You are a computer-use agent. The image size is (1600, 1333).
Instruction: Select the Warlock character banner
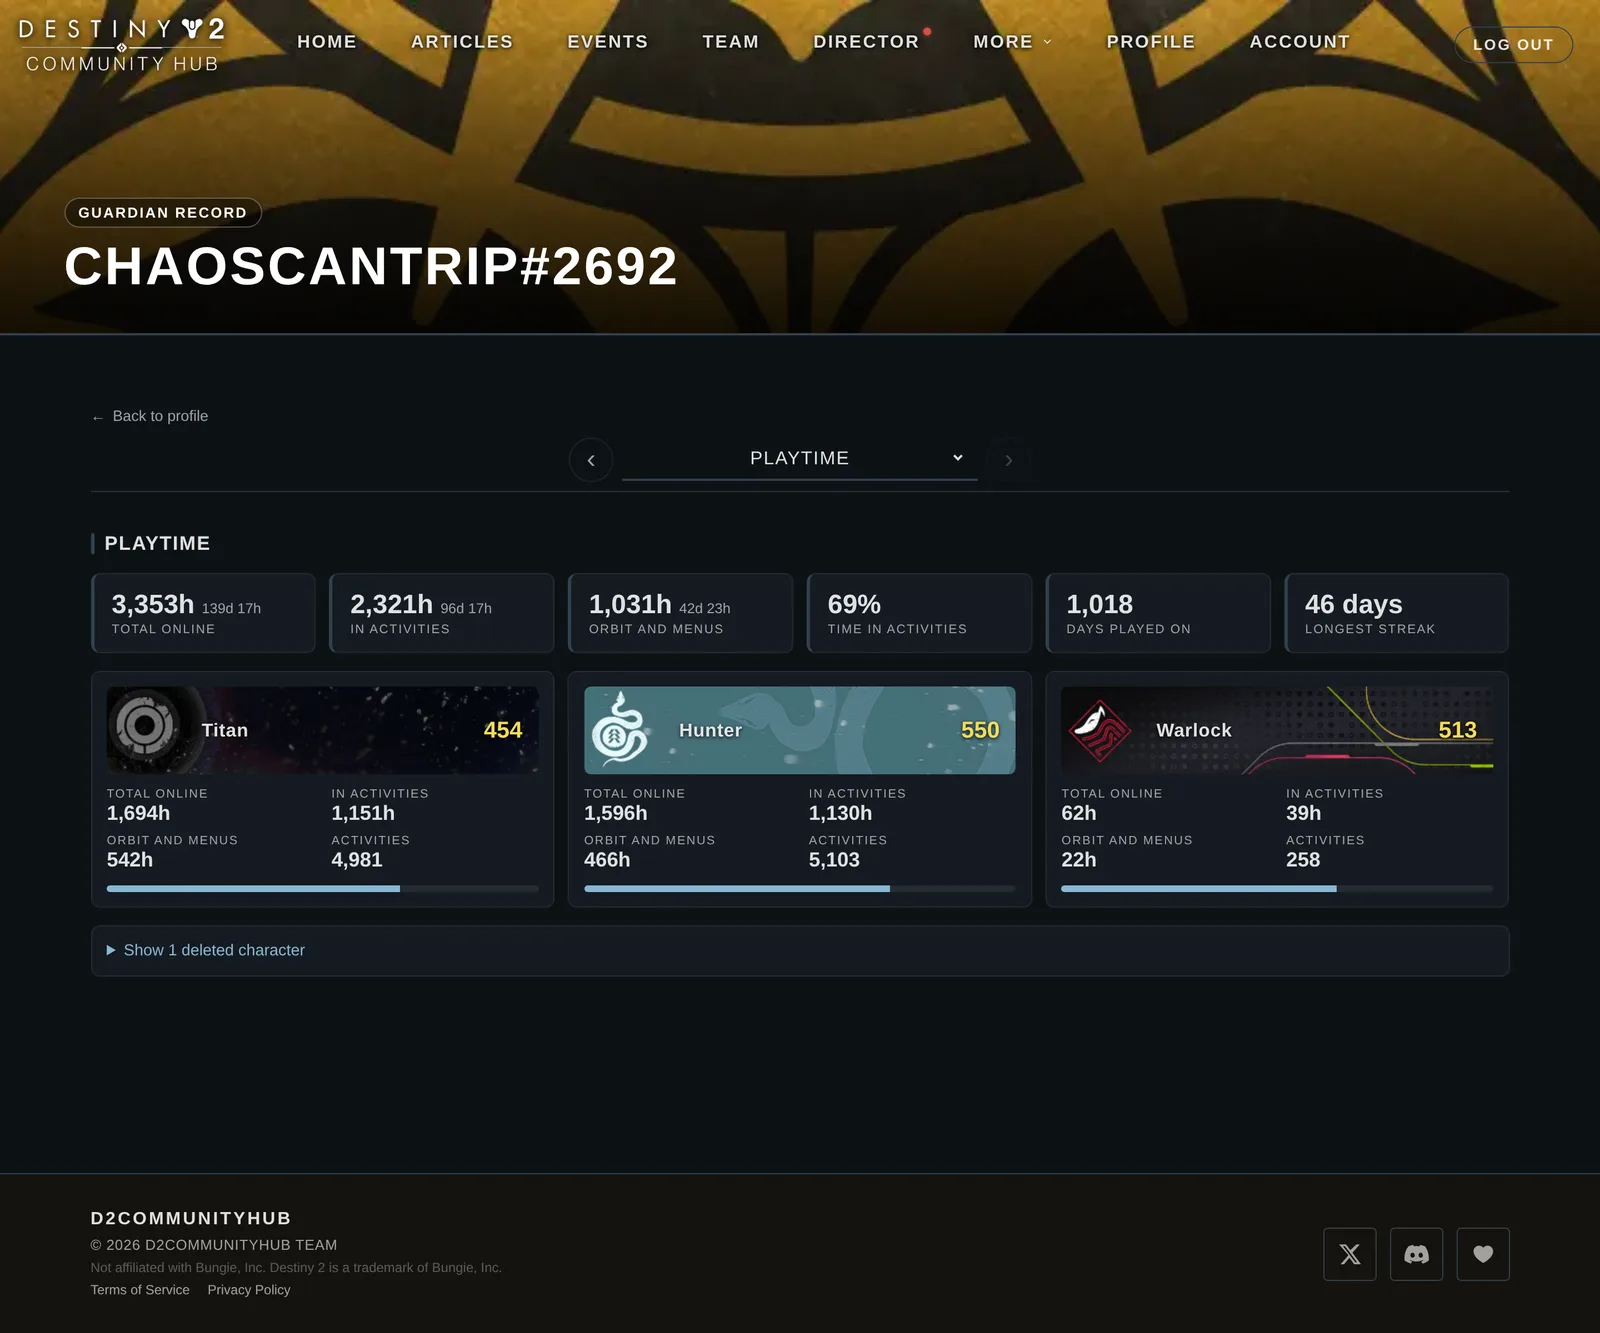(1277, 730)
